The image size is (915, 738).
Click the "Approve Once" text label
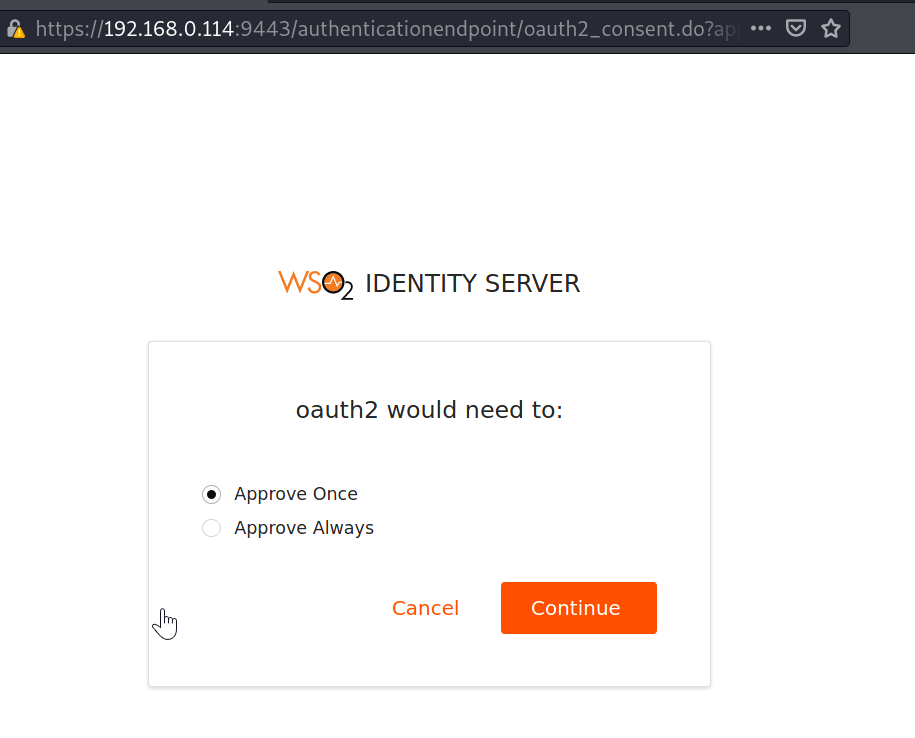(295, 494)
